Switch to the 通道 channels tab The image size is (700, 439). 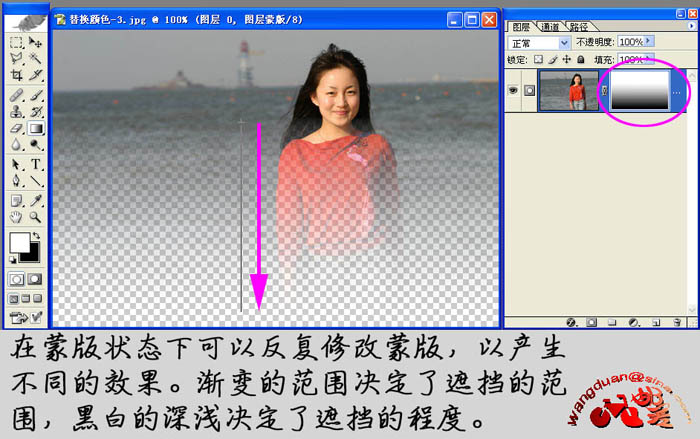tap(550, 26)
